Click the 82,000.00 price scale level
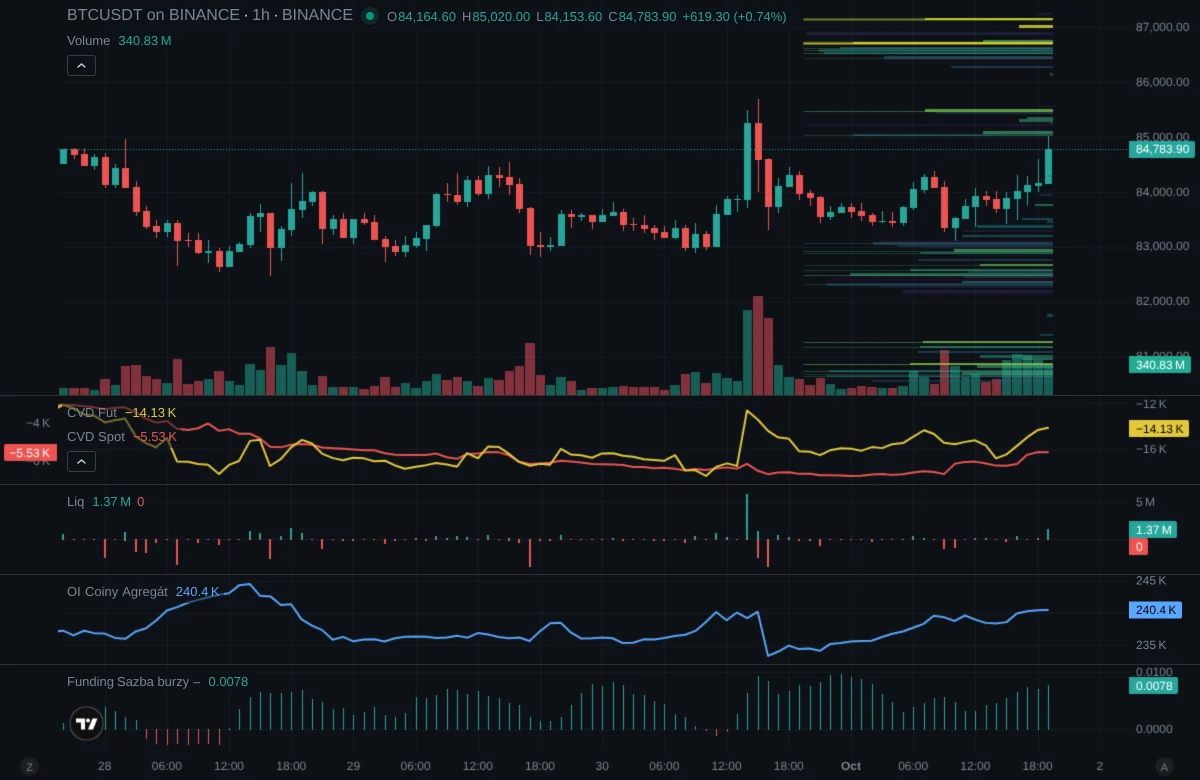Image resolution: width=1200 pixels, height=780 pixels. (x=1162, y=301)
